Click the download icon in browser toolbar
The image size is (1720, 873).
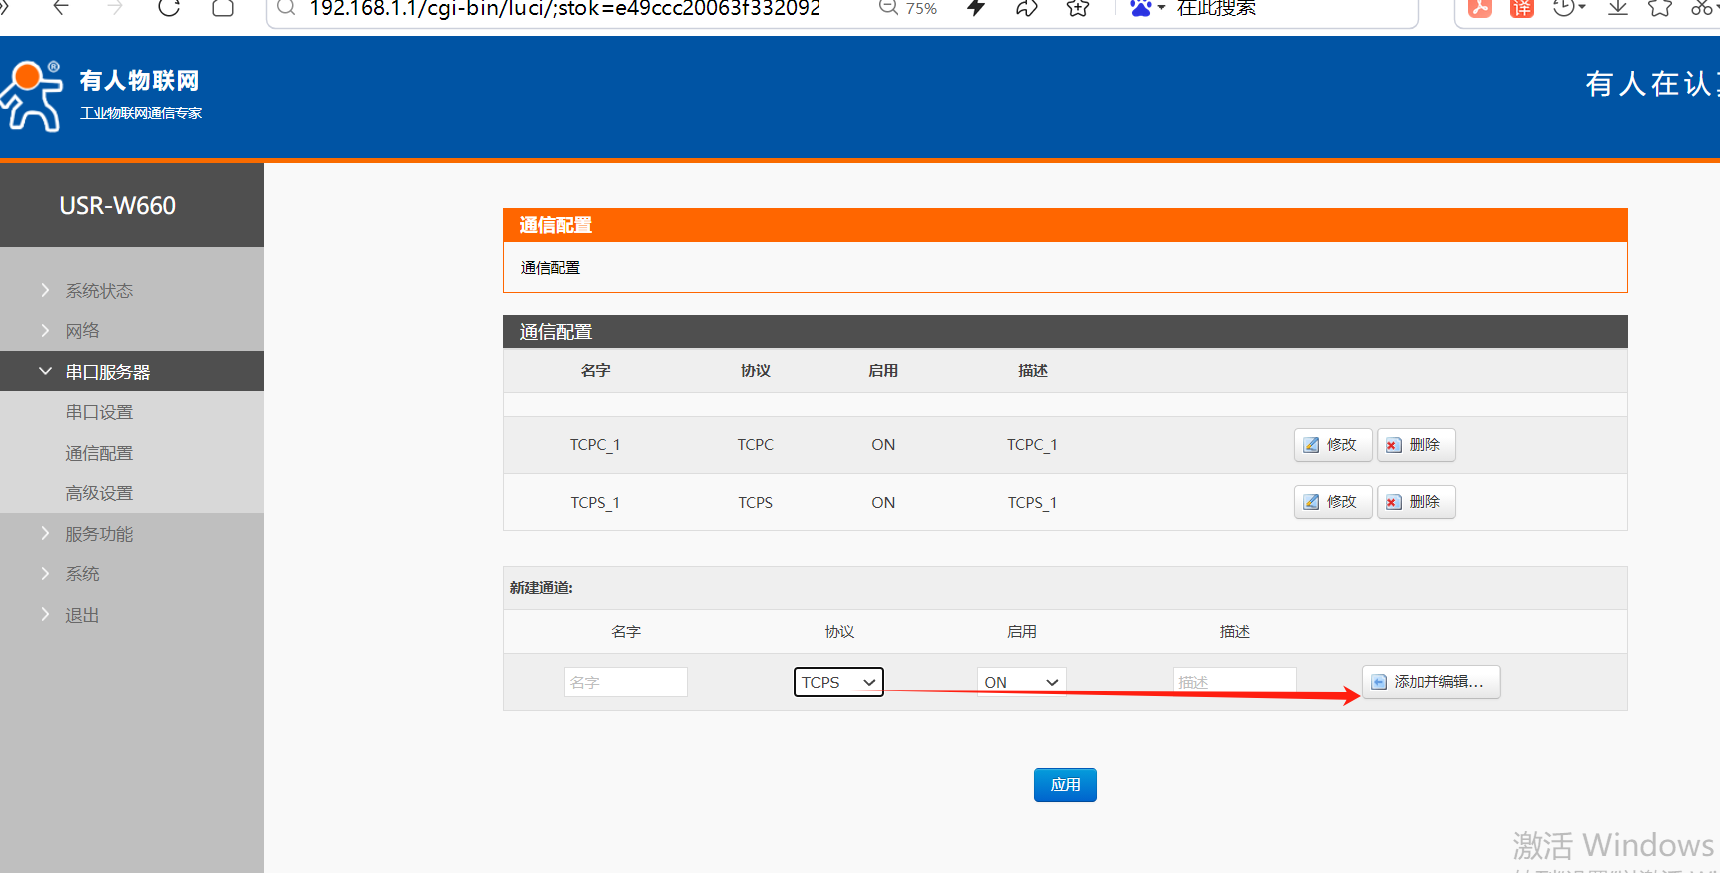coord(1617,9)
